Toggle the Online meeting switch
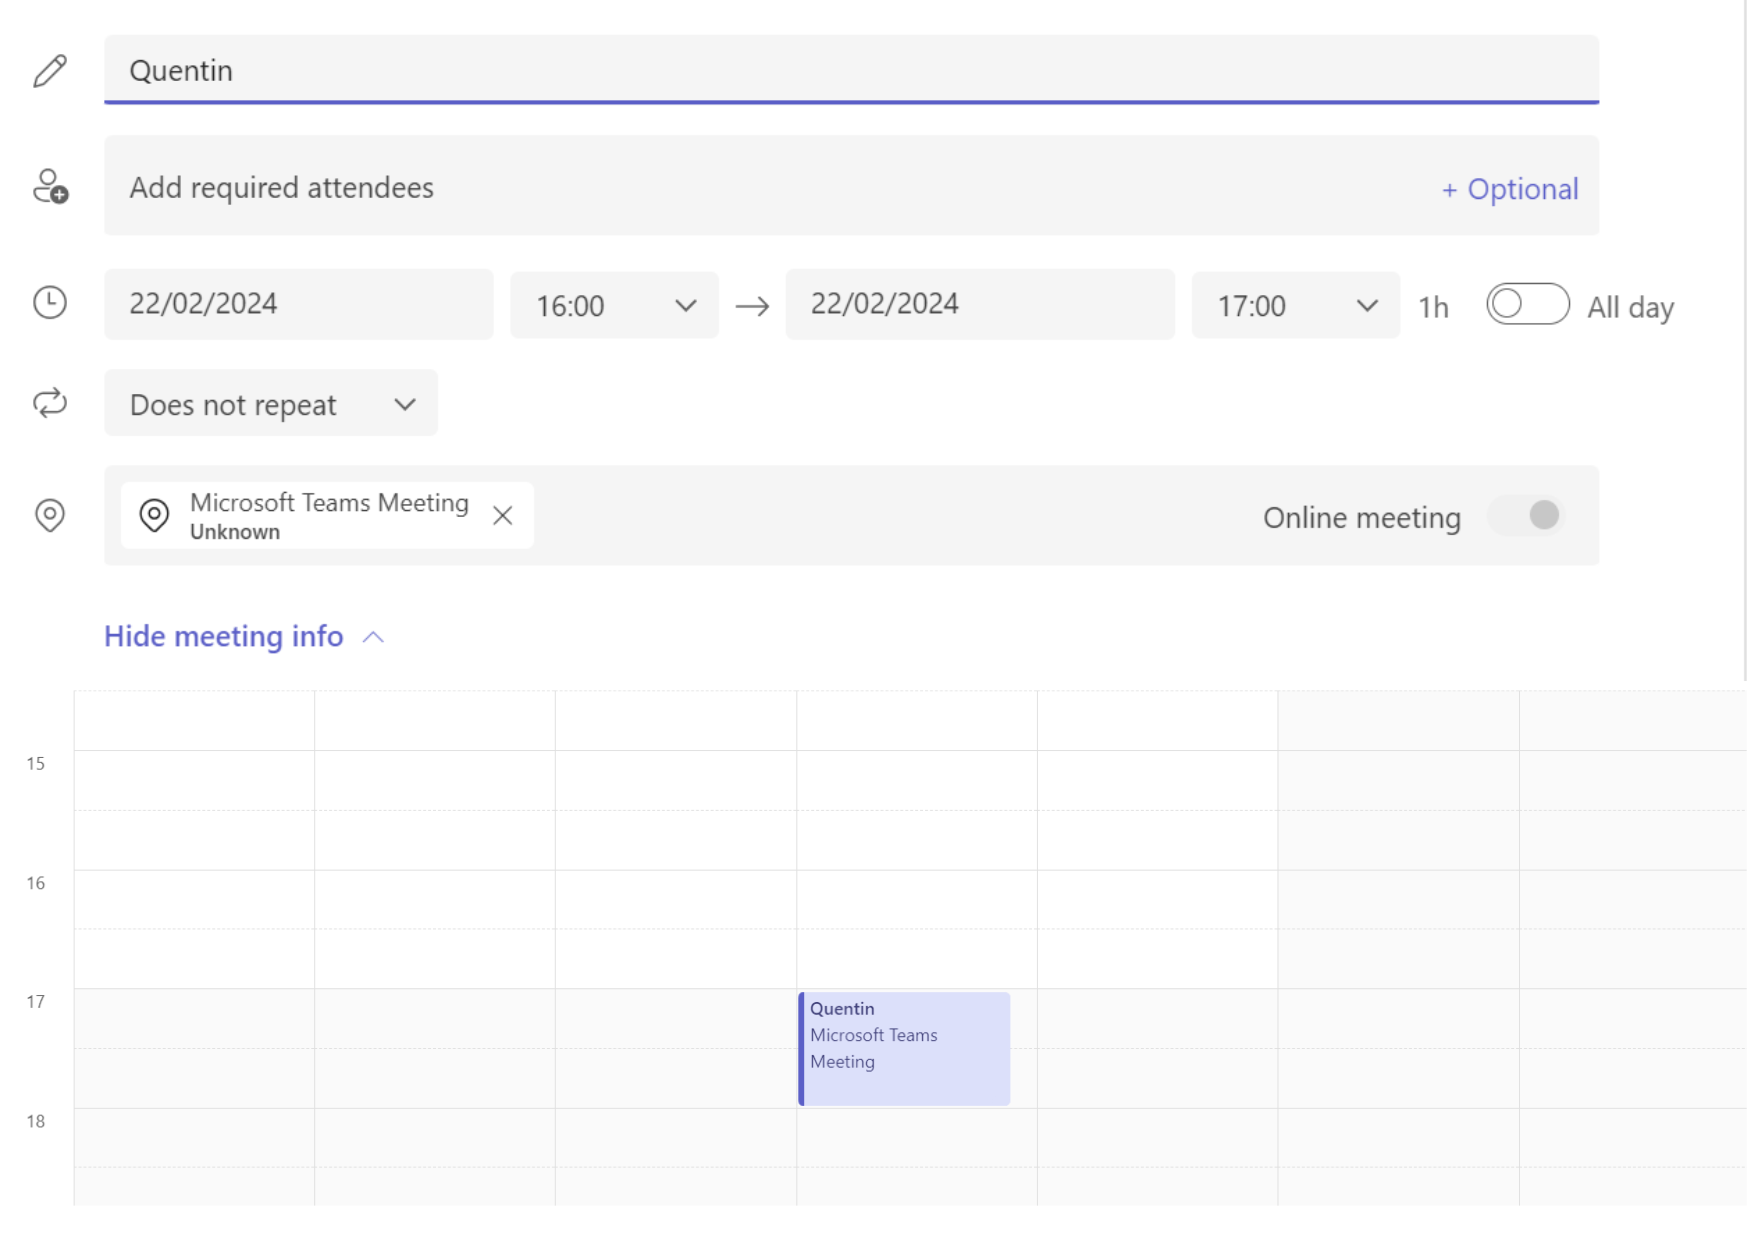This screenshot has height=1240, width=1748. (1527, 515)
